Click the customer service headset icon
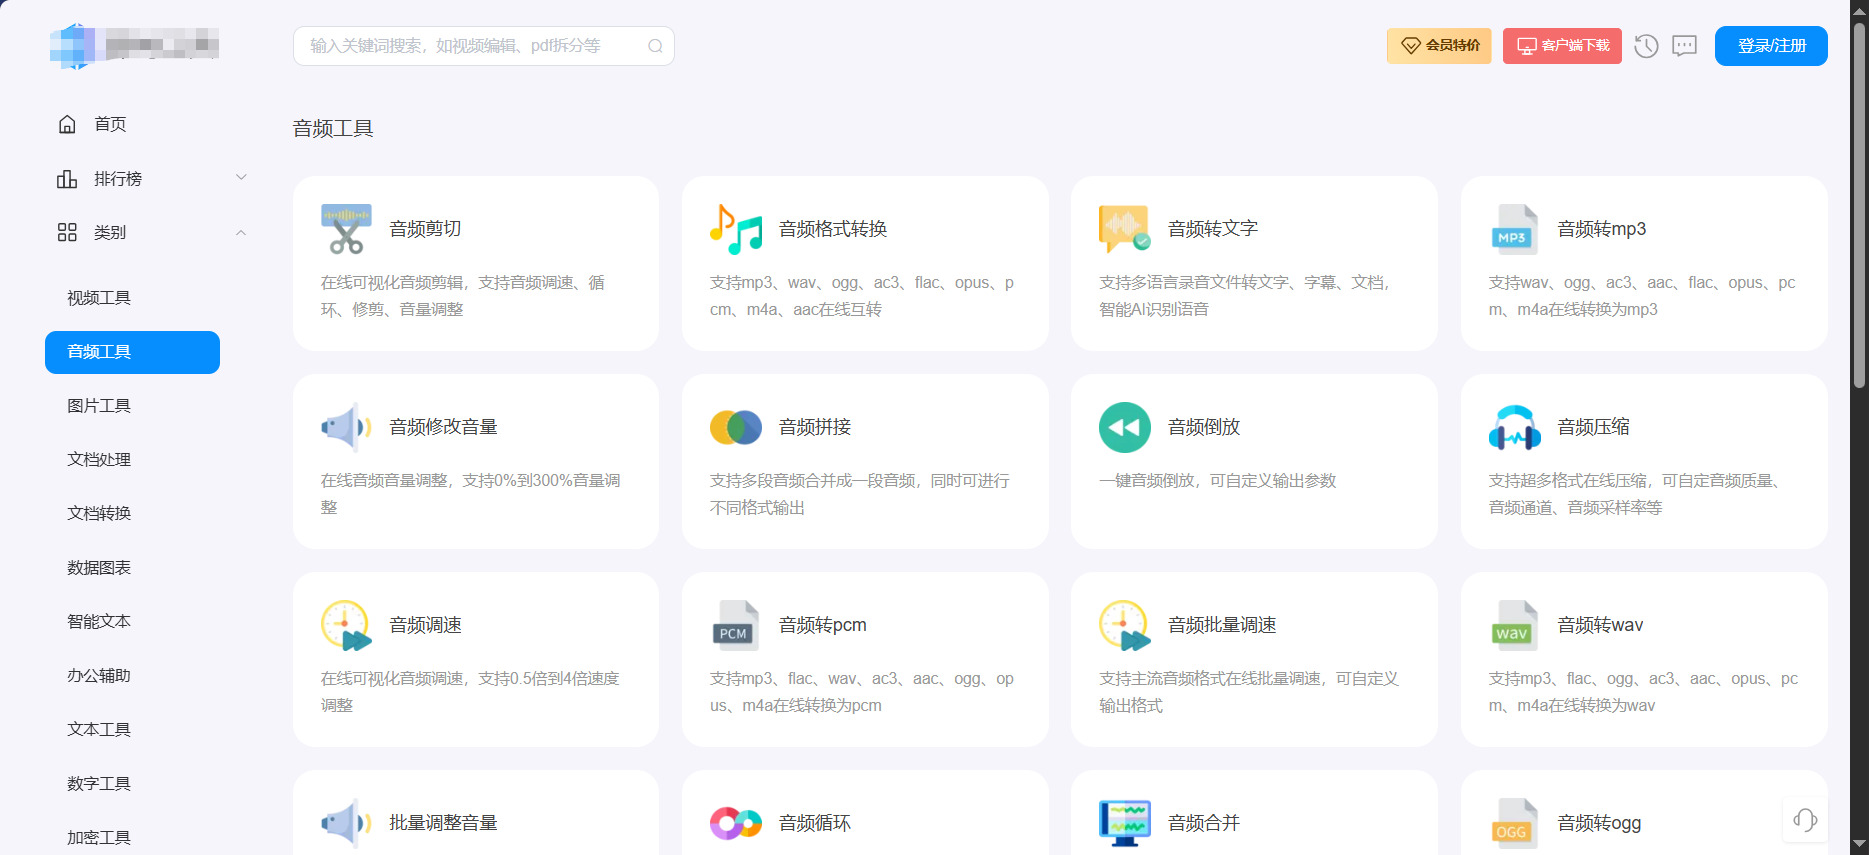1869x855 pixels. (x=1805, y=820)
